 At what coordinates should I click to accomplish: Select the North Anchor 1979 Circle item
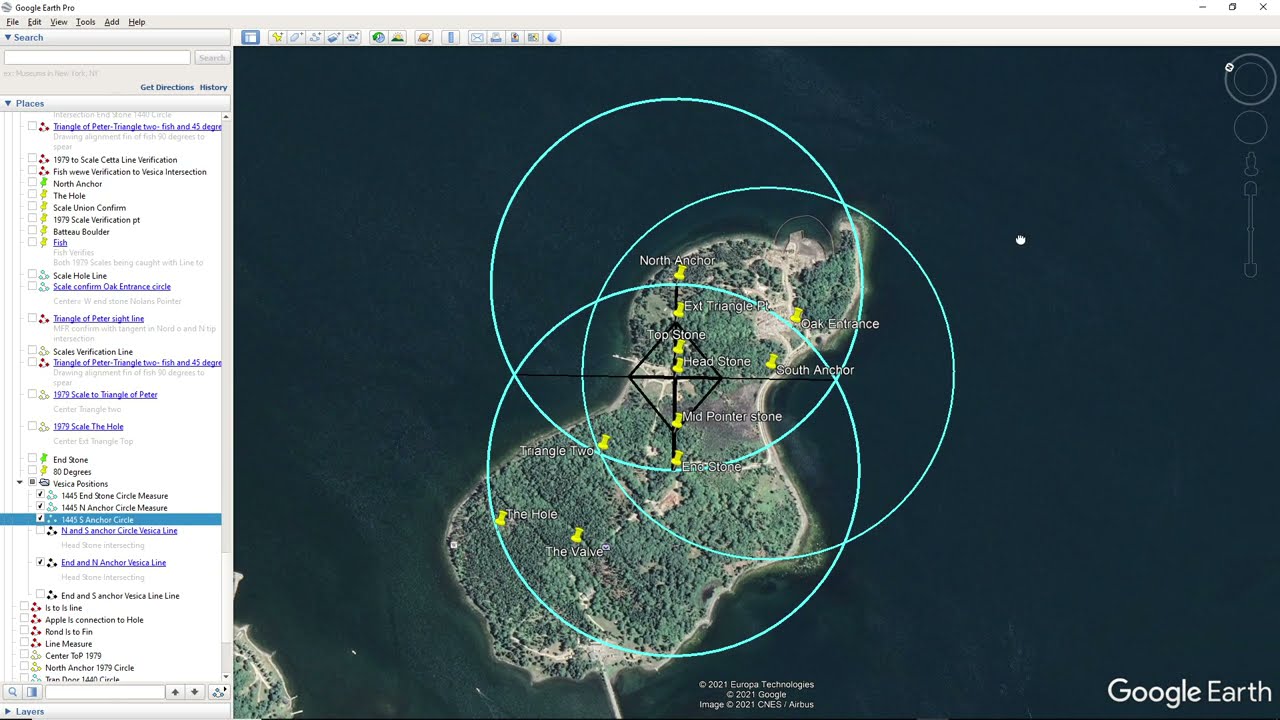pos(89,667)
